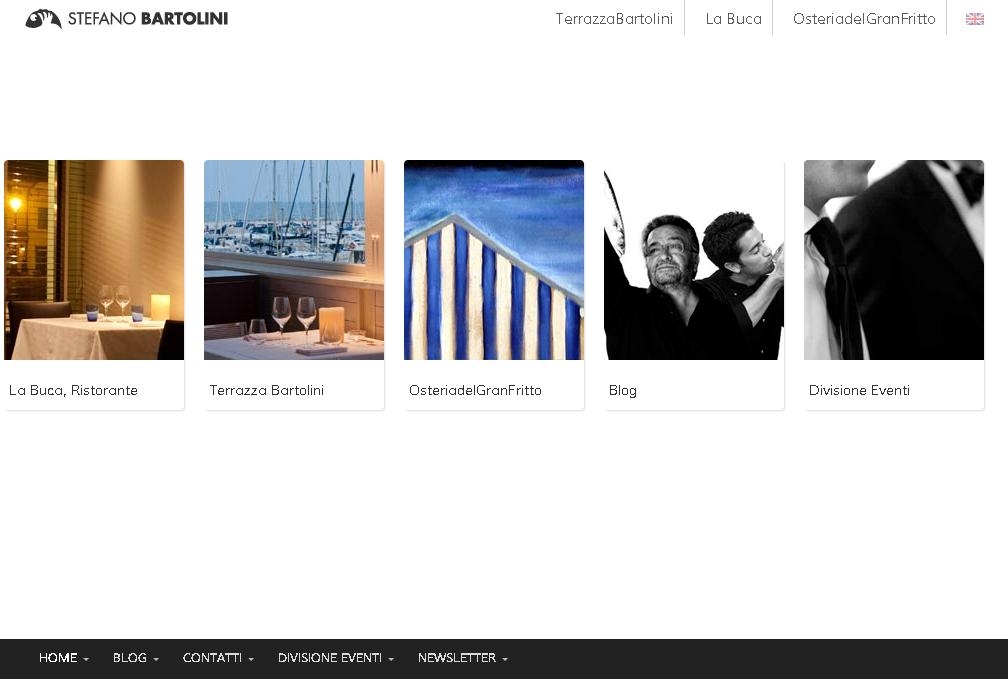Open the OsteriadelGranFritto header link
The image size is (1008, 679).
[864, 19]
